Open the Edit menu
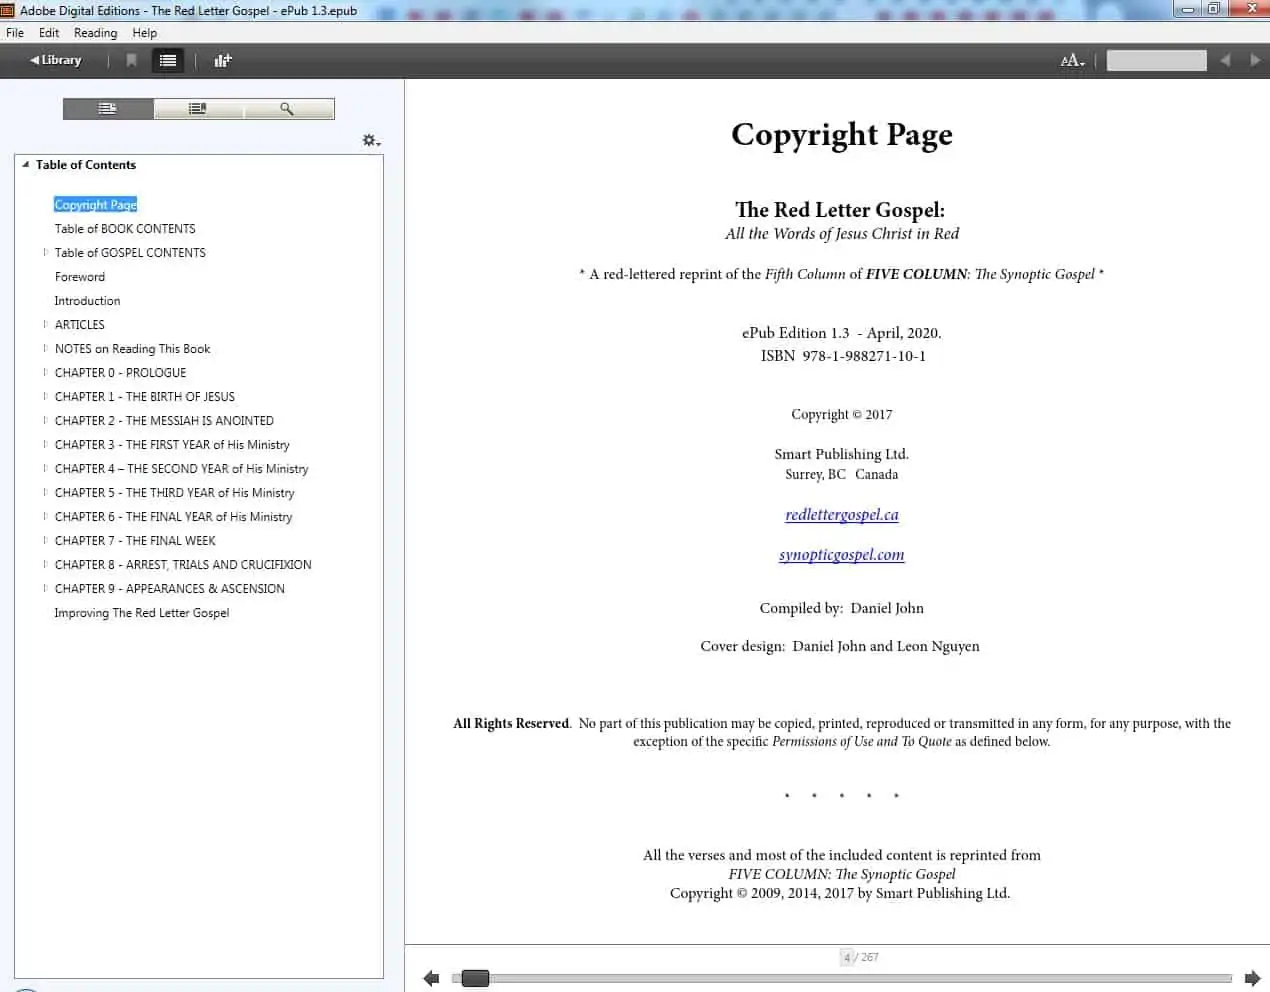 coord(49,33)
